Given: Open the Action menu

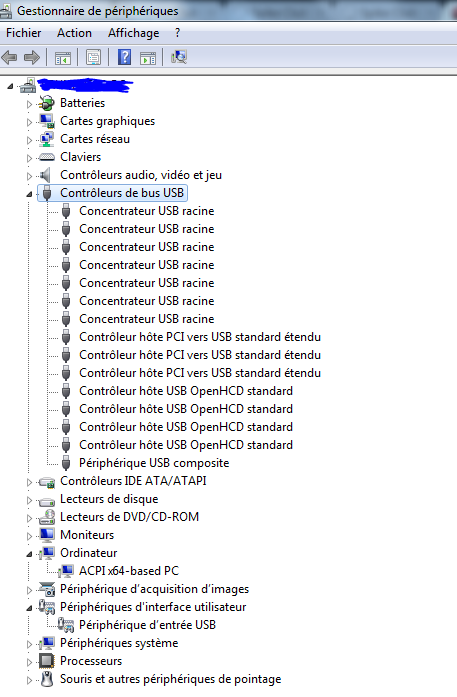Looking at the screenshot, I should coord(74,33).
